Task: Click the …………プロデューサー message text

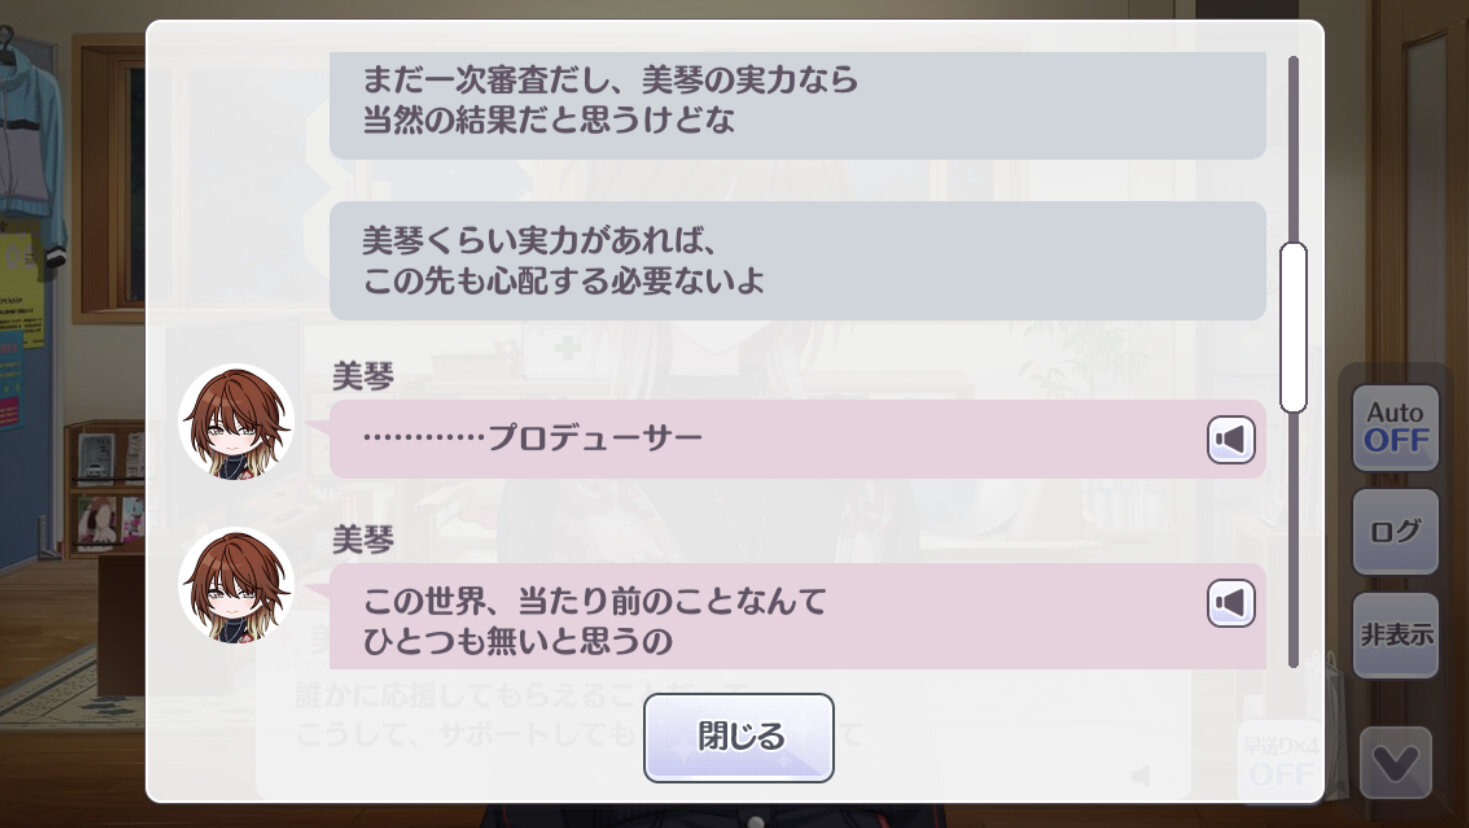Action: (533, 438)
